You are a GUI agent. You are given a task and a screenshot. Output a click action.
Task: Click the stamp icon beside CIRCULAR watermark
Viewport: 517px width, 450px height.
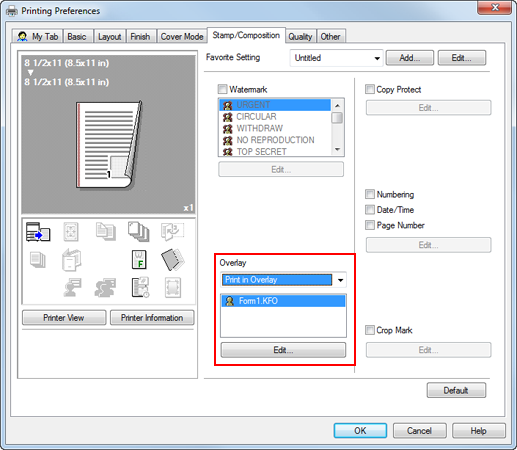(x=228, y=117)
